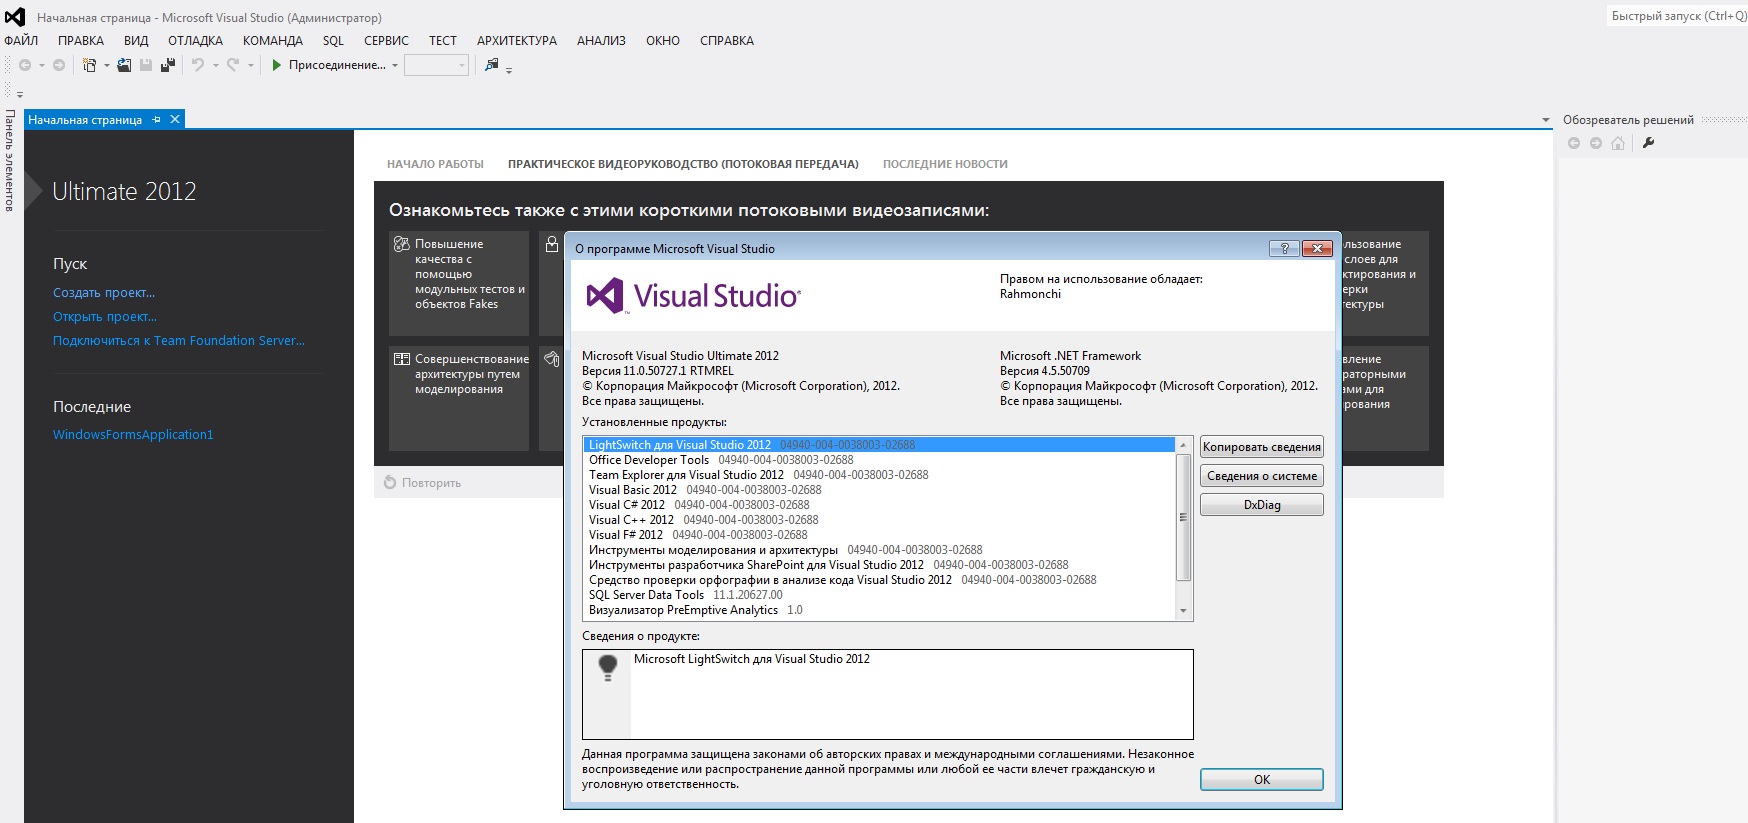Switch to the ПОСЛЕДНИЕ НОВОСТИ tab
This screenshot has height=823, width=1748.
[945, 164]
